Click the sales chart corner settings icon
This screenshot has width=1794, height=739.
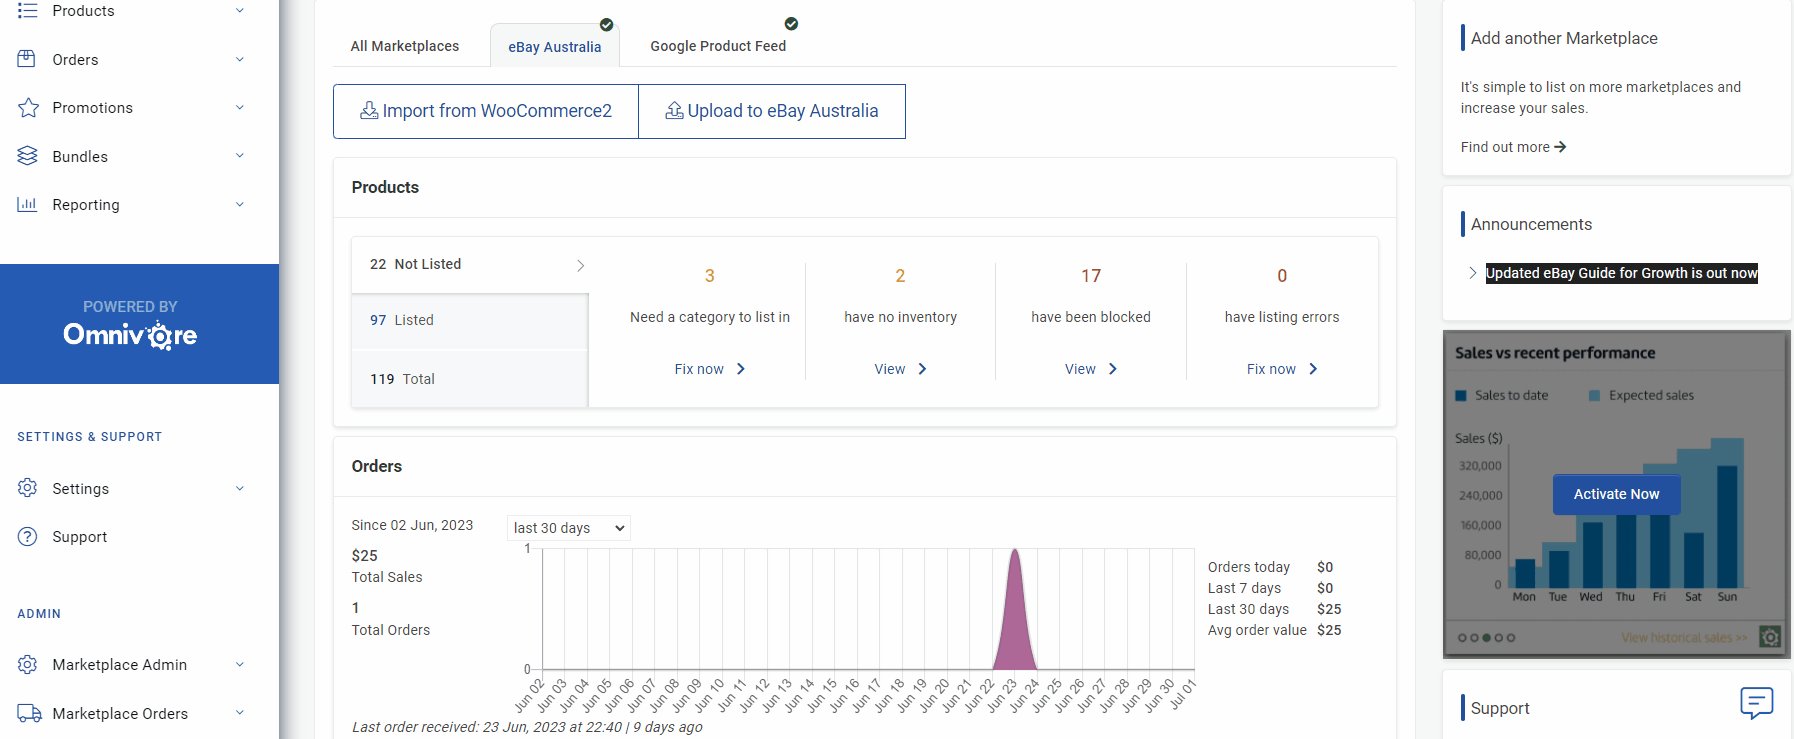coord(1770,636)
